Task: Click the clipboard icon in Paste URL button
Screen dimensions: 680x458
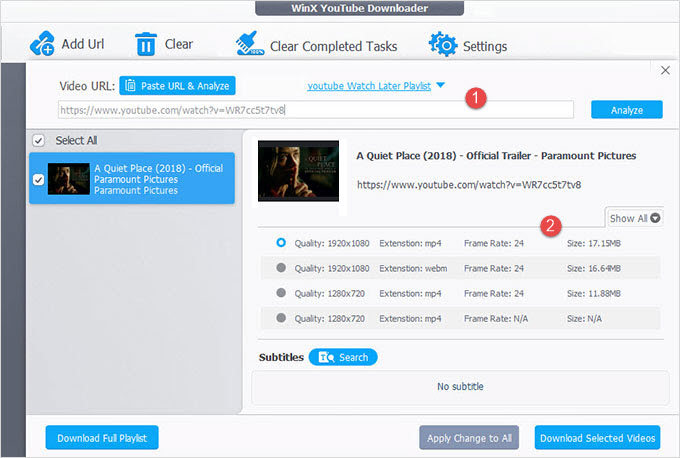Action: tap(130, 85)
